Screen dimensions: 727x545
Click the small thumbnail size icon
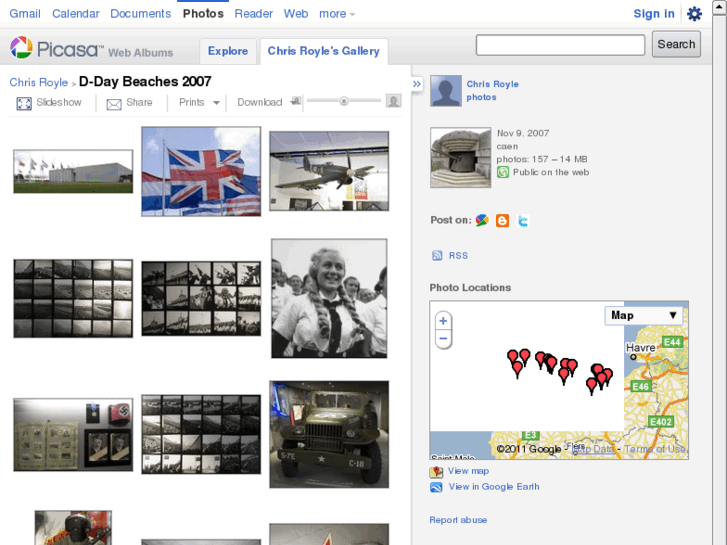(295, 101)
